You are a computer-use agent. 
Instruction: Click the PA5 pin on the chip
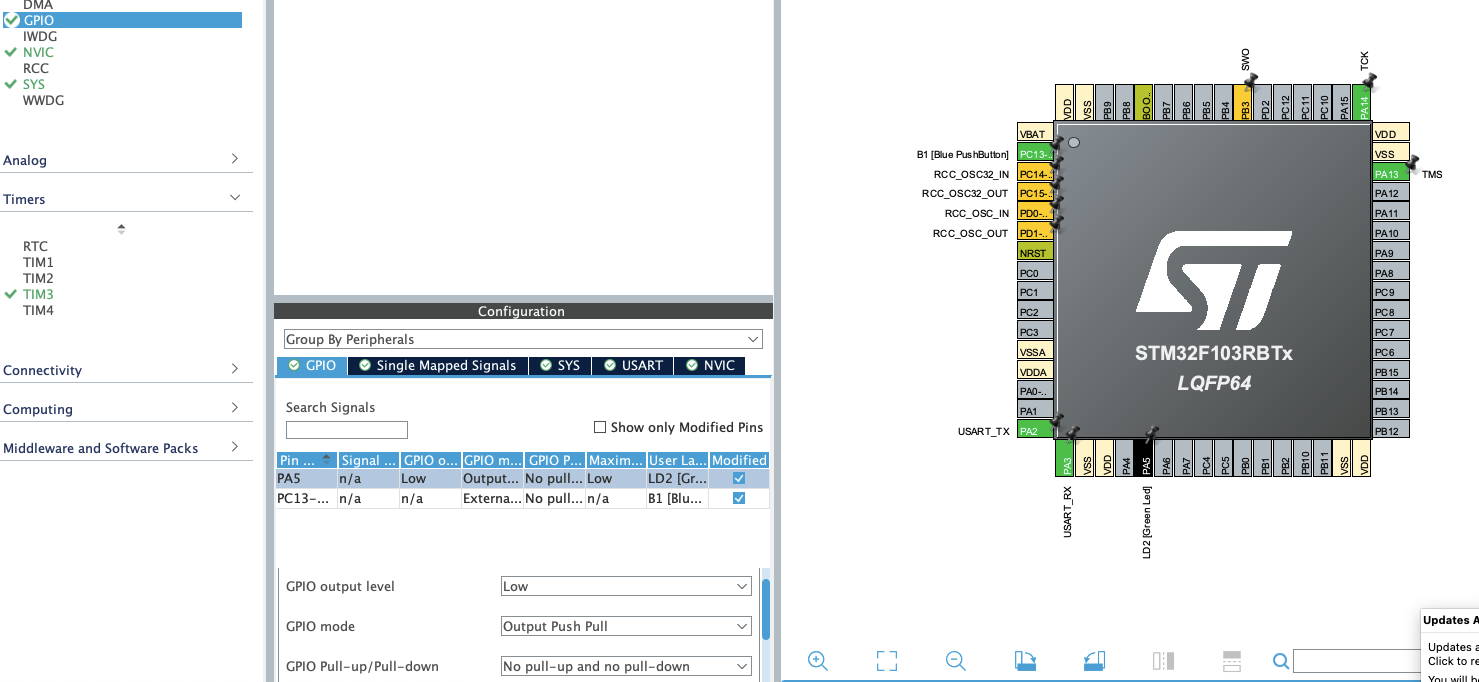point(1146,458)
